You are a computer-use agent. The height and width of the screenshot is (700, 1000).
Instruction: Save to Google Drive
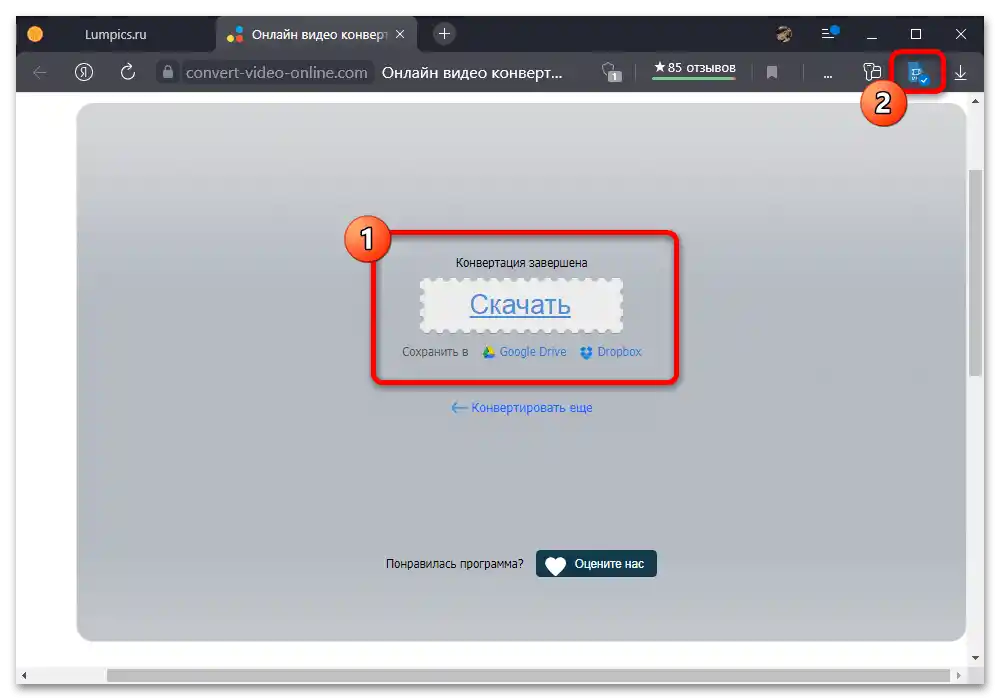[x=524, y=352]
